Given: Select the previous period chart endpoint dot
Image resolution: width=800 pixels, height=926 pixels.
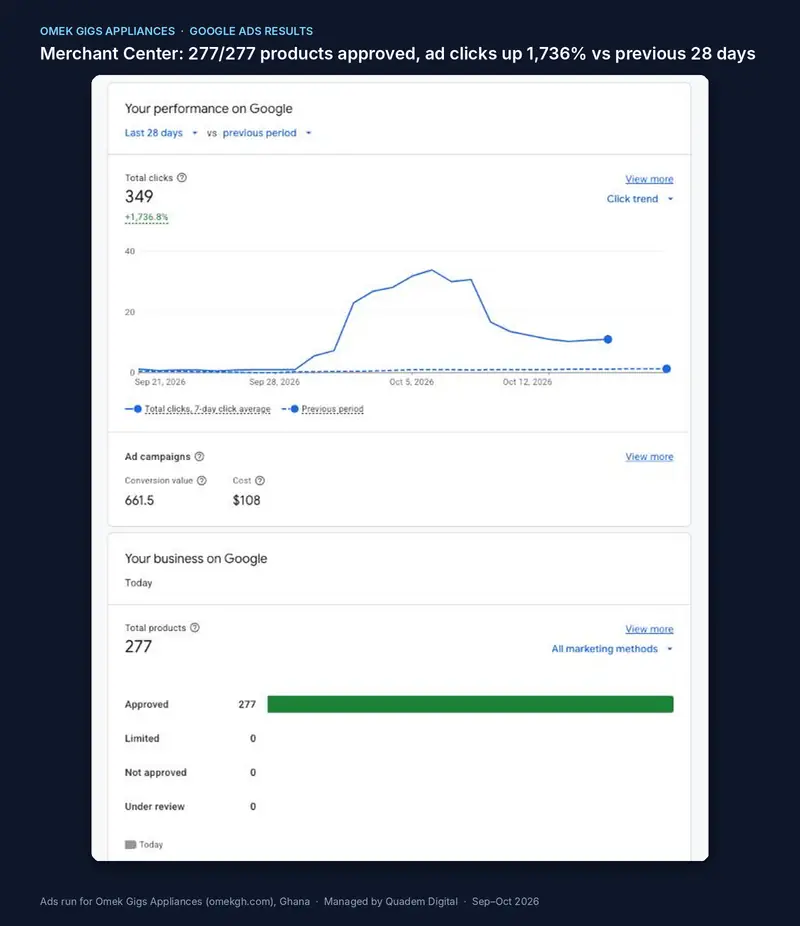Looking at the screenshot, I should pos(667,369).
